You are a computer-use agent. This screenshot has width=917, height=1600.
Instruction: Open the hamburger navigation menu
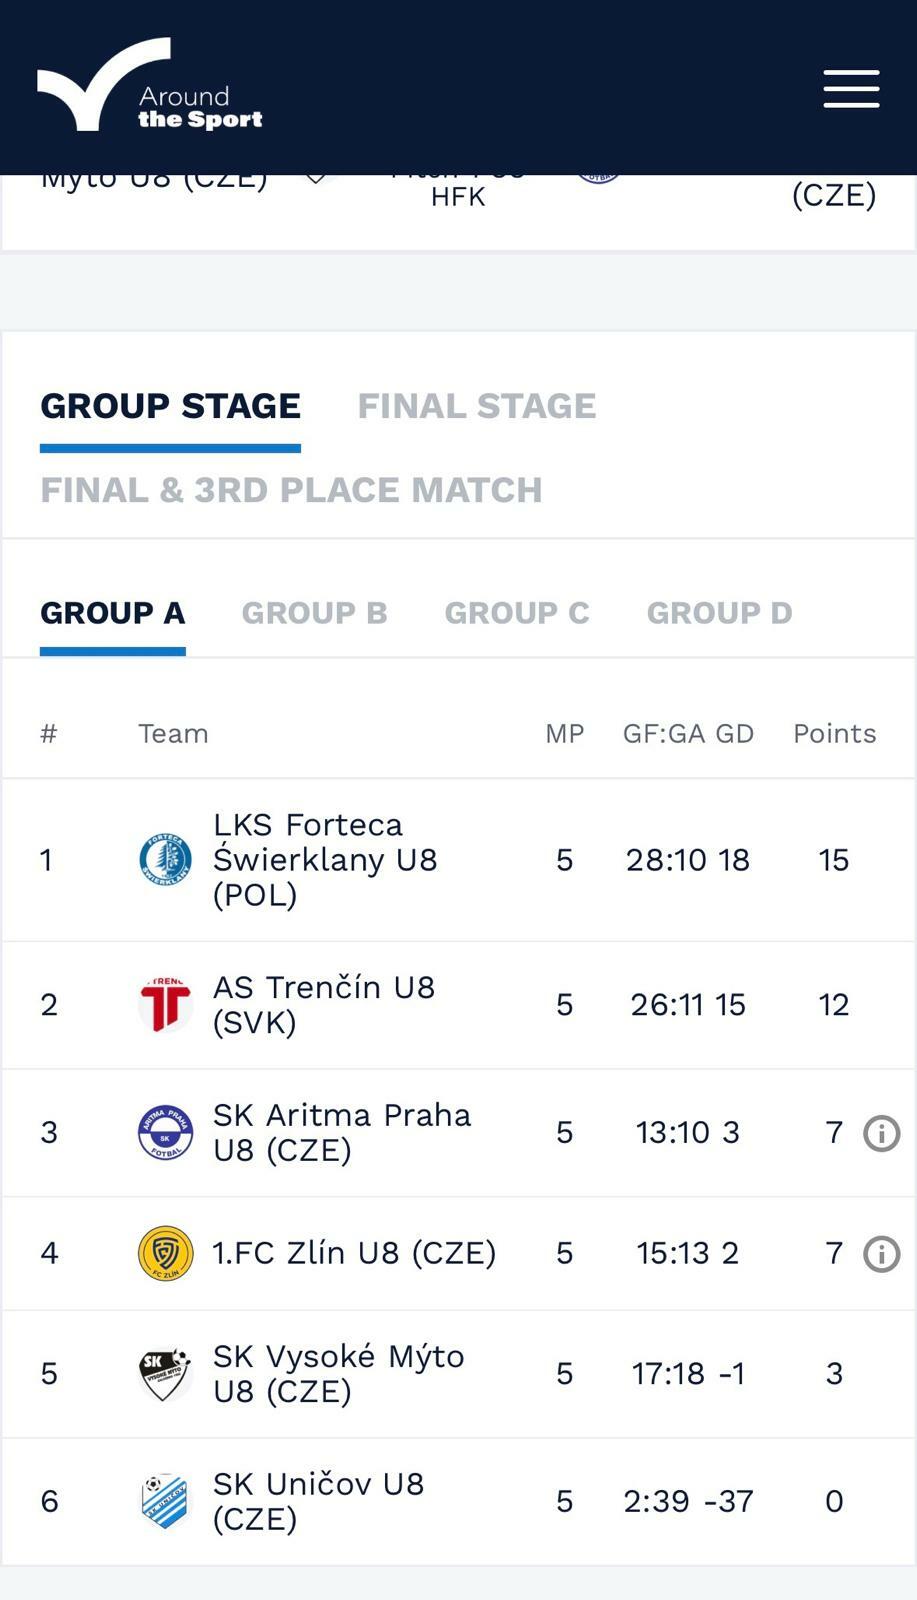click(851, 88)
